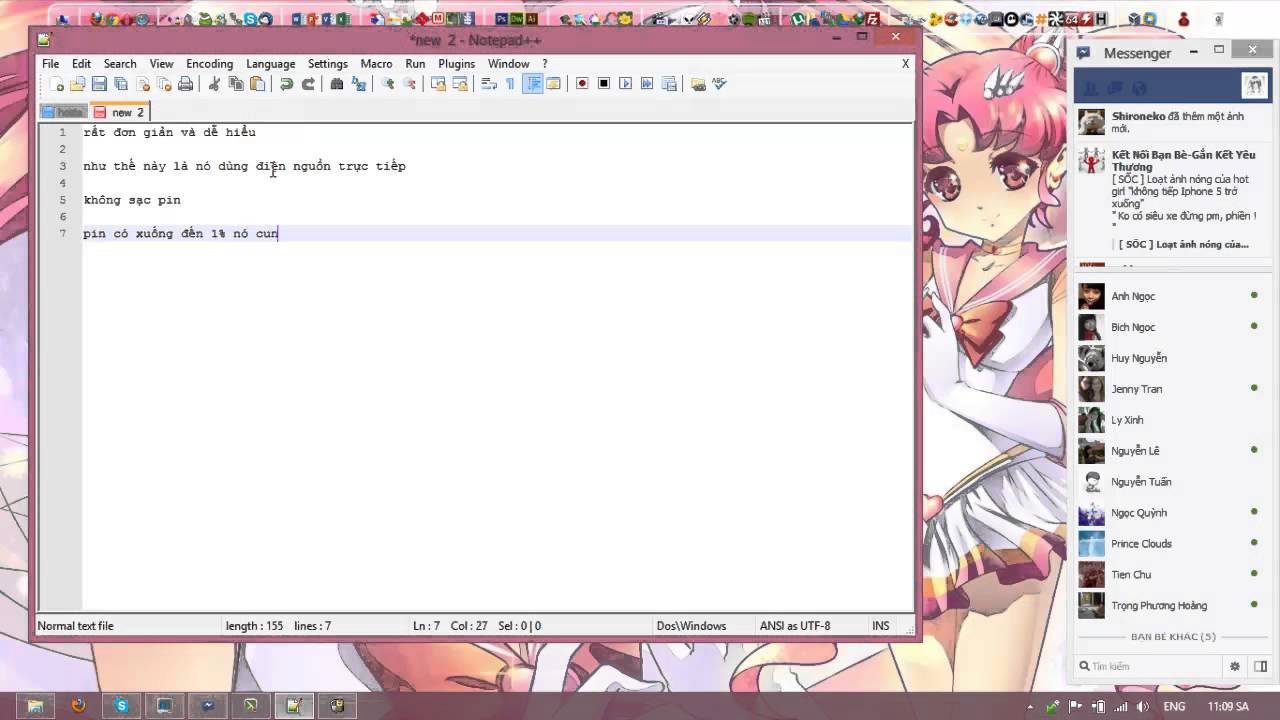Click the INS indicator in status bar
The height and width of the screenshot is (720, 1280).
[x=880, y=626]
